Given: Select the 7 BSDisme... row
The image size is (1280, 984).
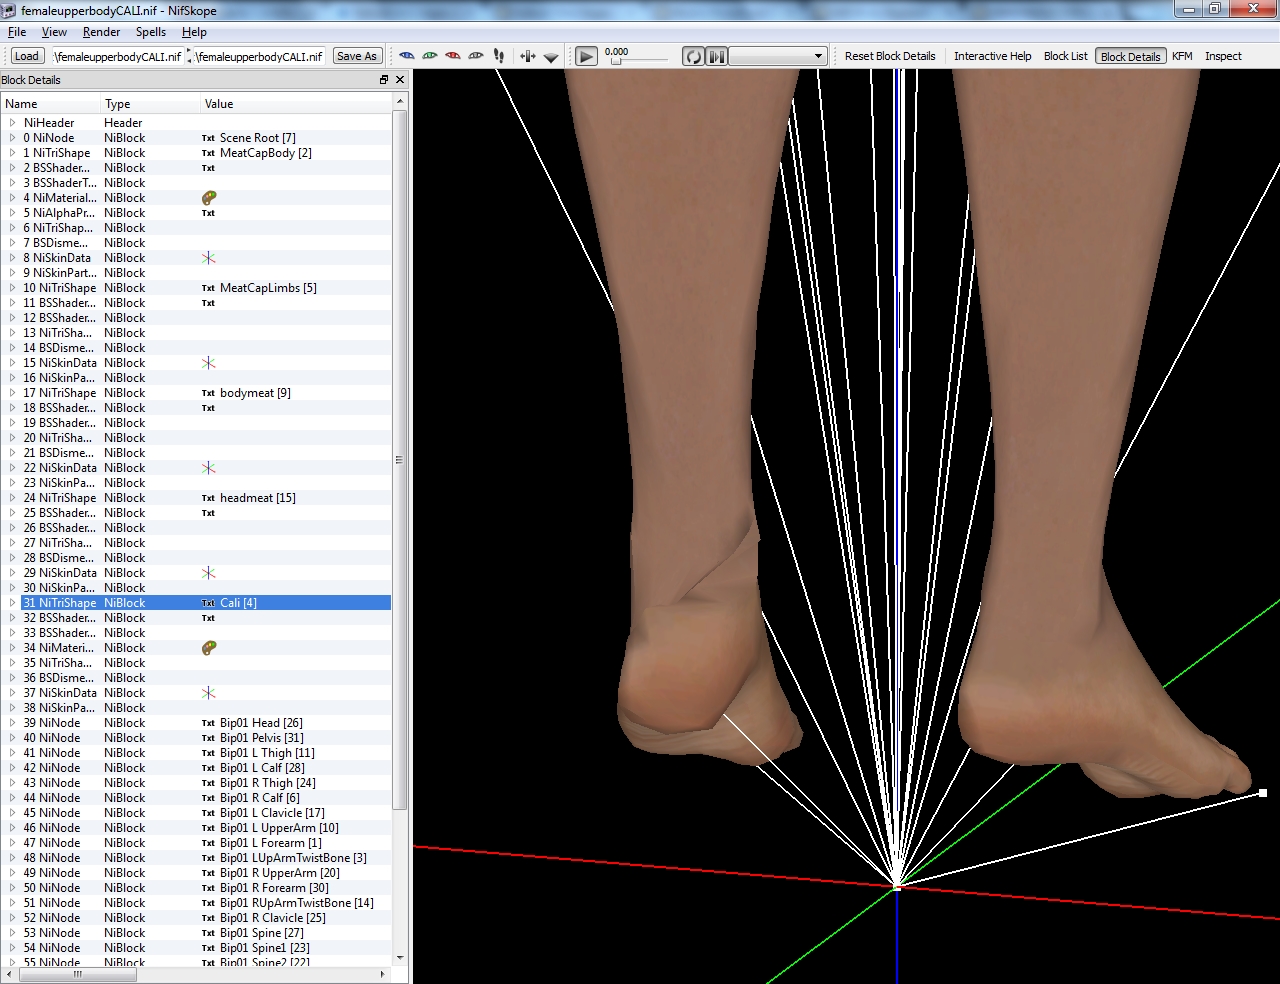Looking at the screenshot, I should pyautogui.click(x=196, y=243).
